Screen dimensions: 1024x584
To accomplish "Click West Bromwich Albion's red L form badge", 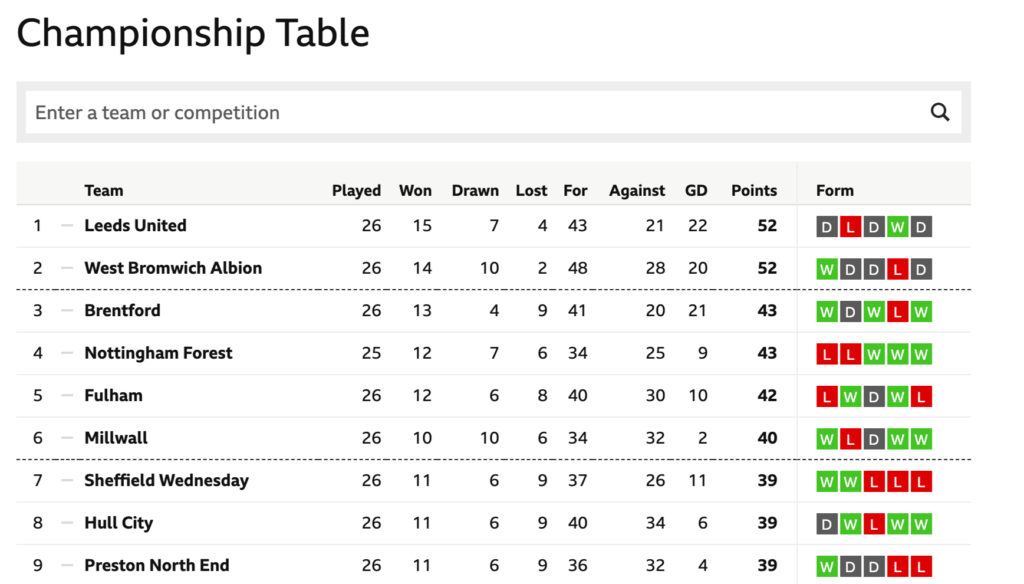I will point(897,269).
